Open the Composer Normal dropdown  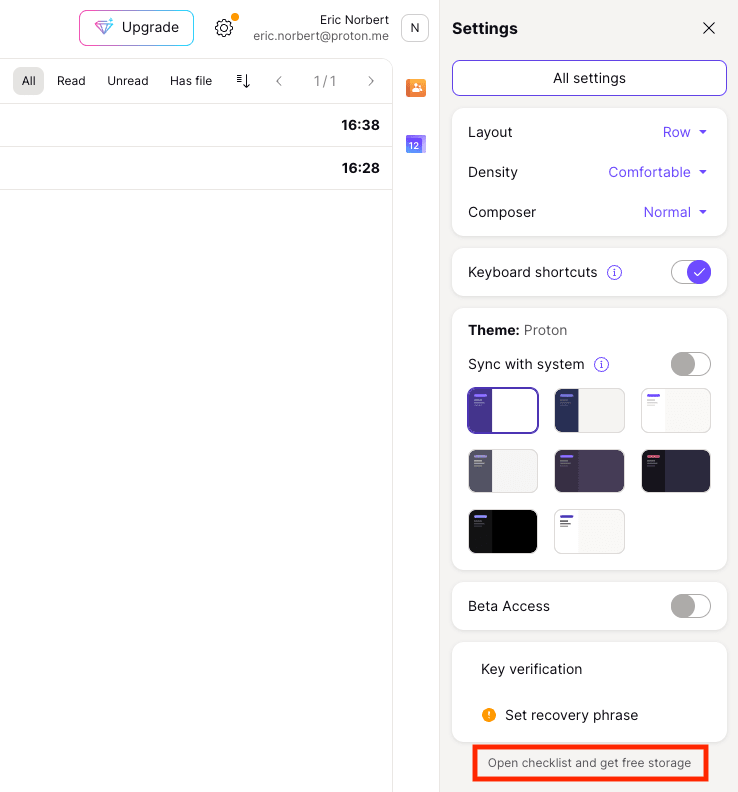[x=675, y=212]
